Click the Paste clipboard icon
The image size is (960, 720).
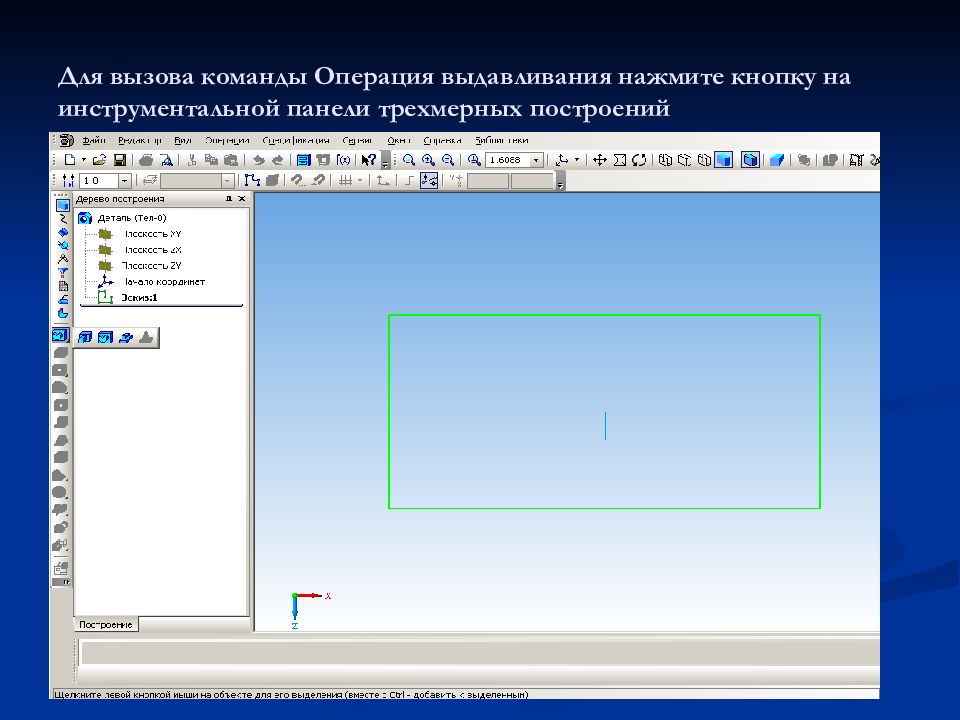pyautogui.click(x=231, y=160)
